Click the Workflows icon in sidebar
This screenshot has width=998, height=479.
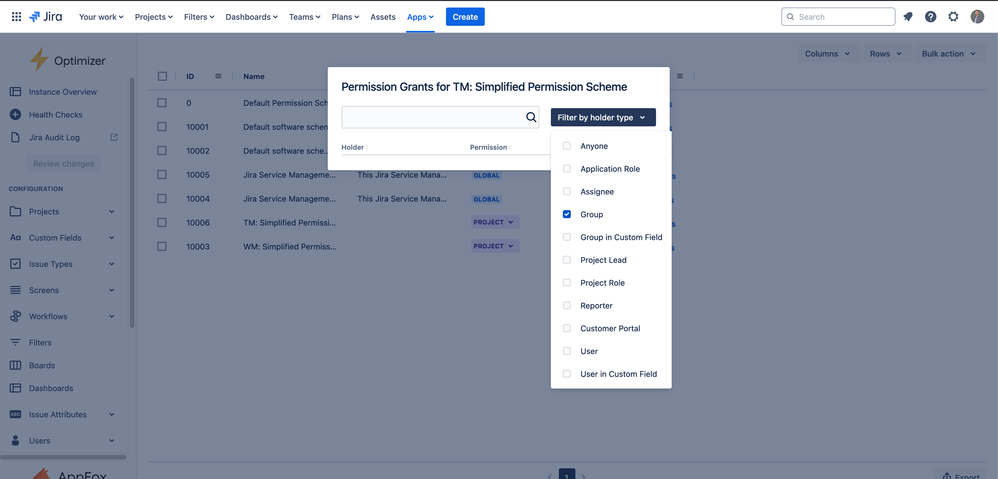point(15,316)
